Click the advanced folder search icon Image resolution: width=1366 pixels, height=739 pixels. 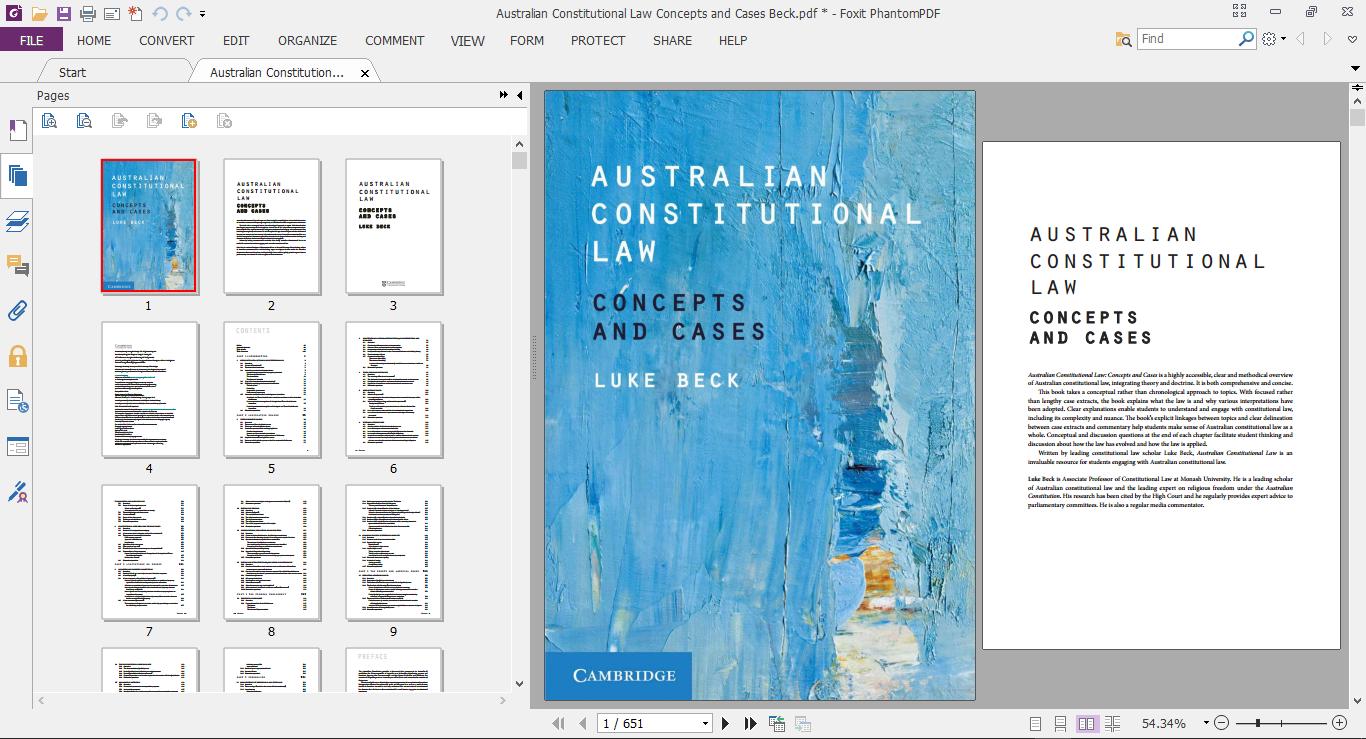[x=1123, y=39]
